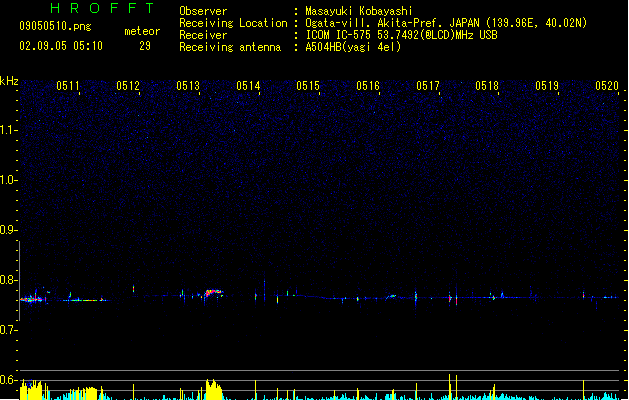Click the 0513 time marker
The height and width of the screenshot is (400, 629).
(188, 86)
